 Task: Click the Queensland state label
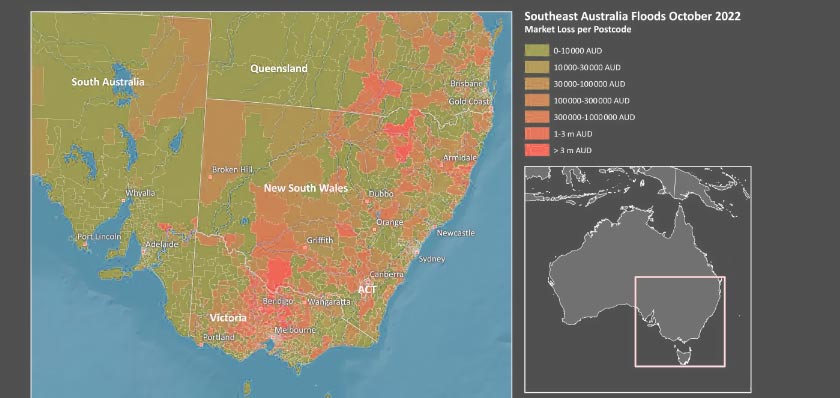click(279, 69)
